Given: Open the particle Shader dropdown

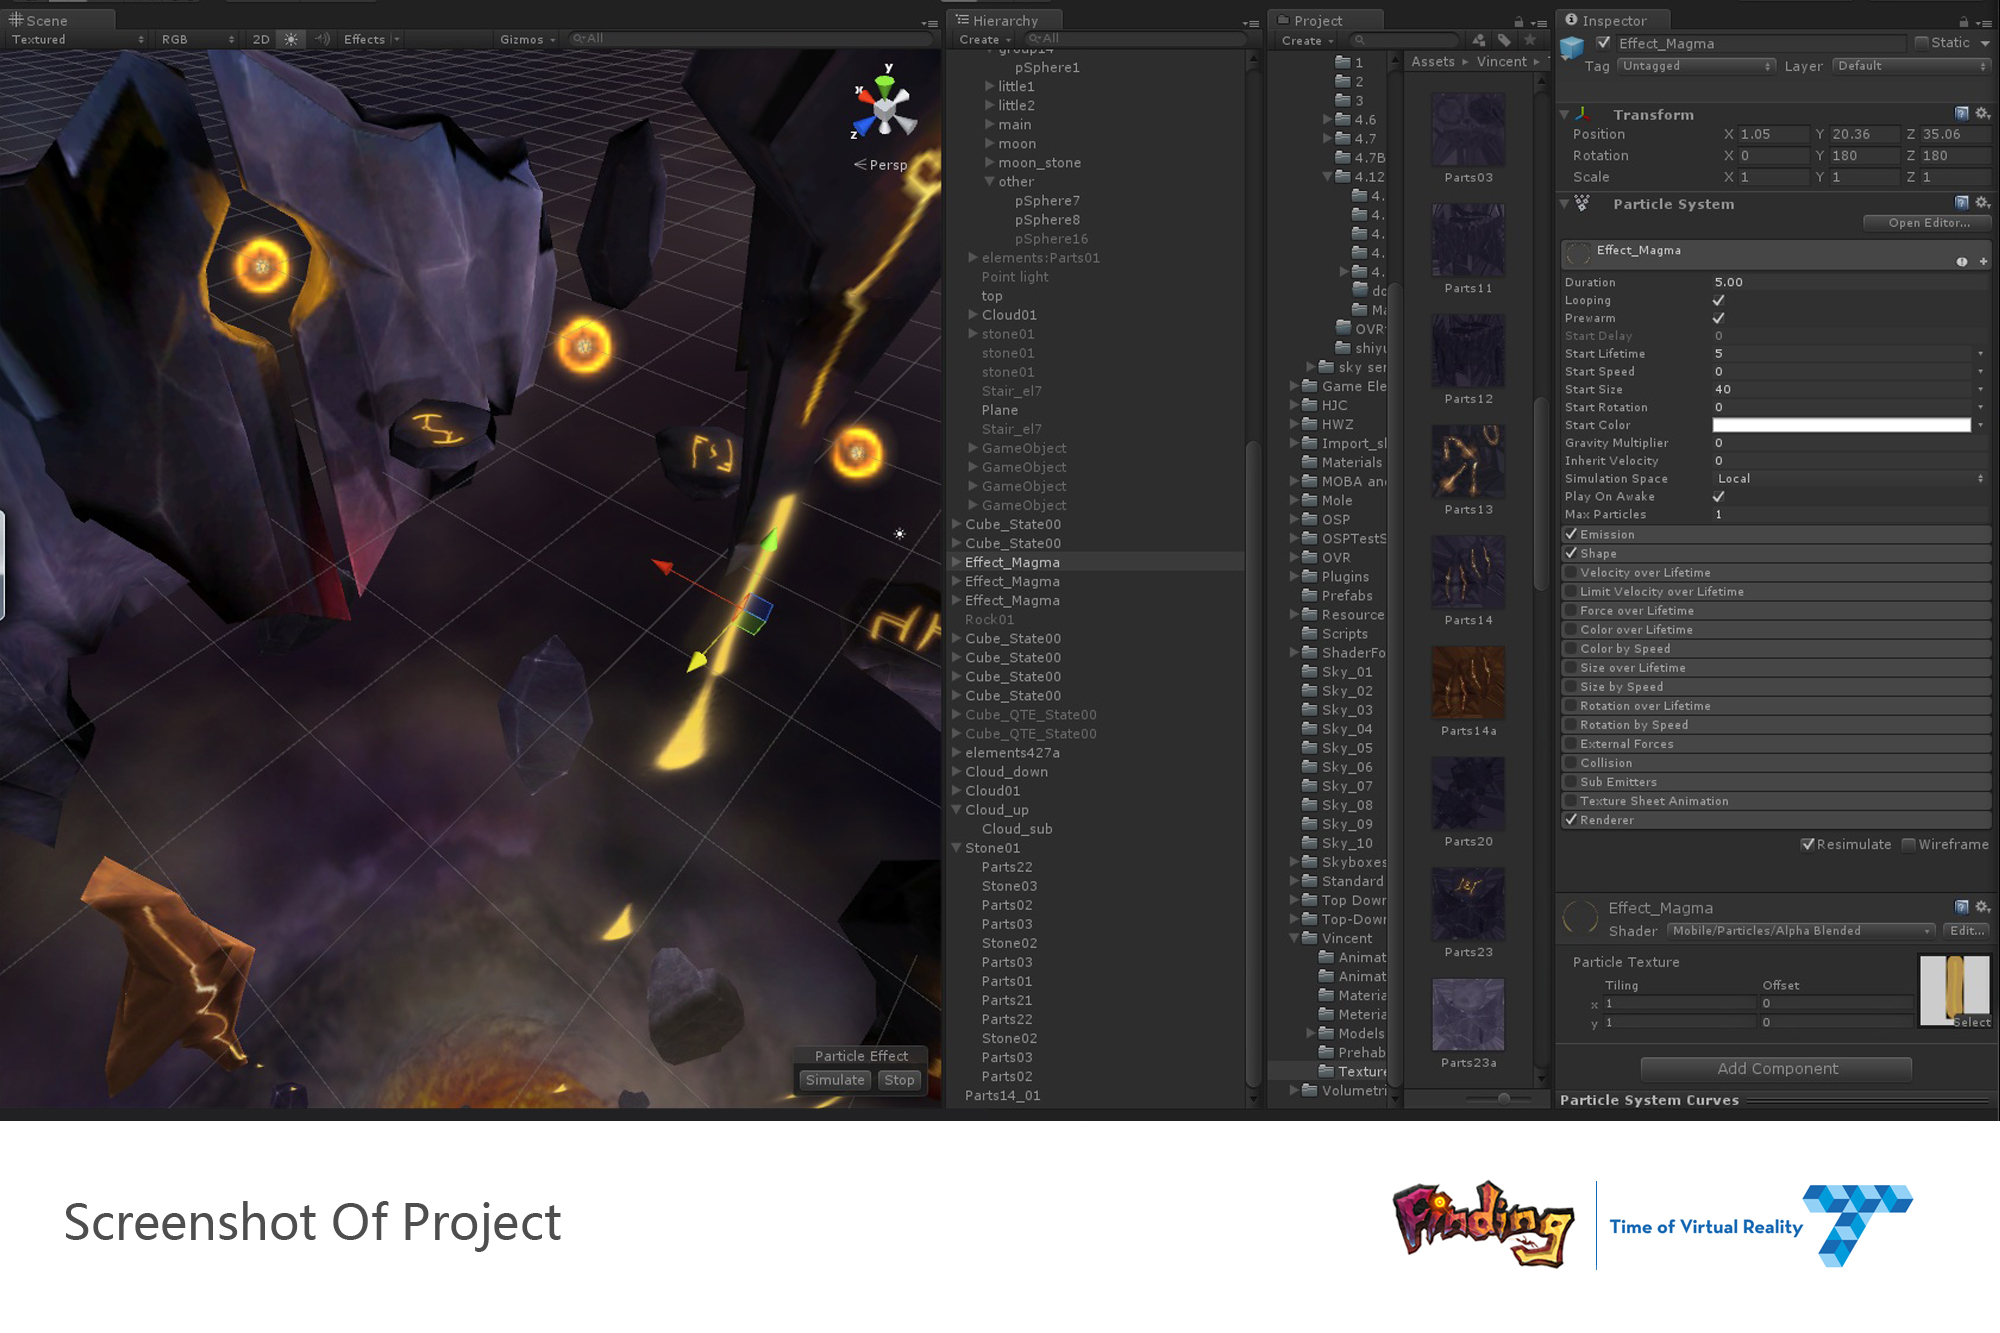Looking at the screenshot, I should 1800,931.
